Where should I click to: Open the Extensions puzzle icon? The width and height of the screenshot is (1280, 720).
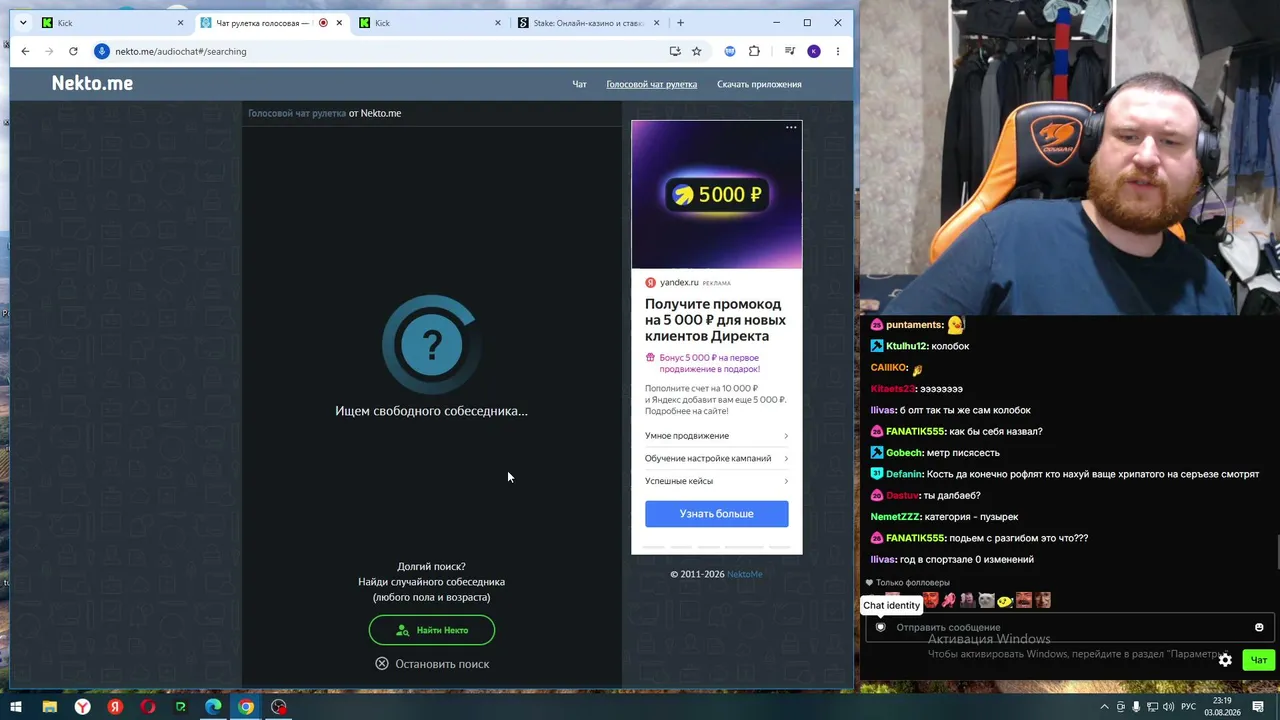[x=754, y=51]
